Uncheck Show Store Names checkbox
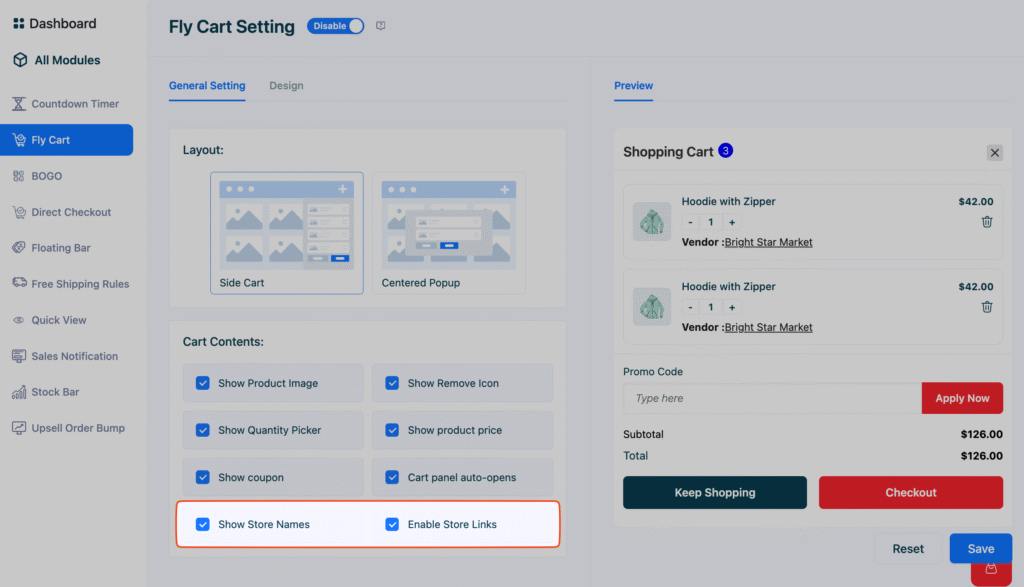 click(203, 524)
